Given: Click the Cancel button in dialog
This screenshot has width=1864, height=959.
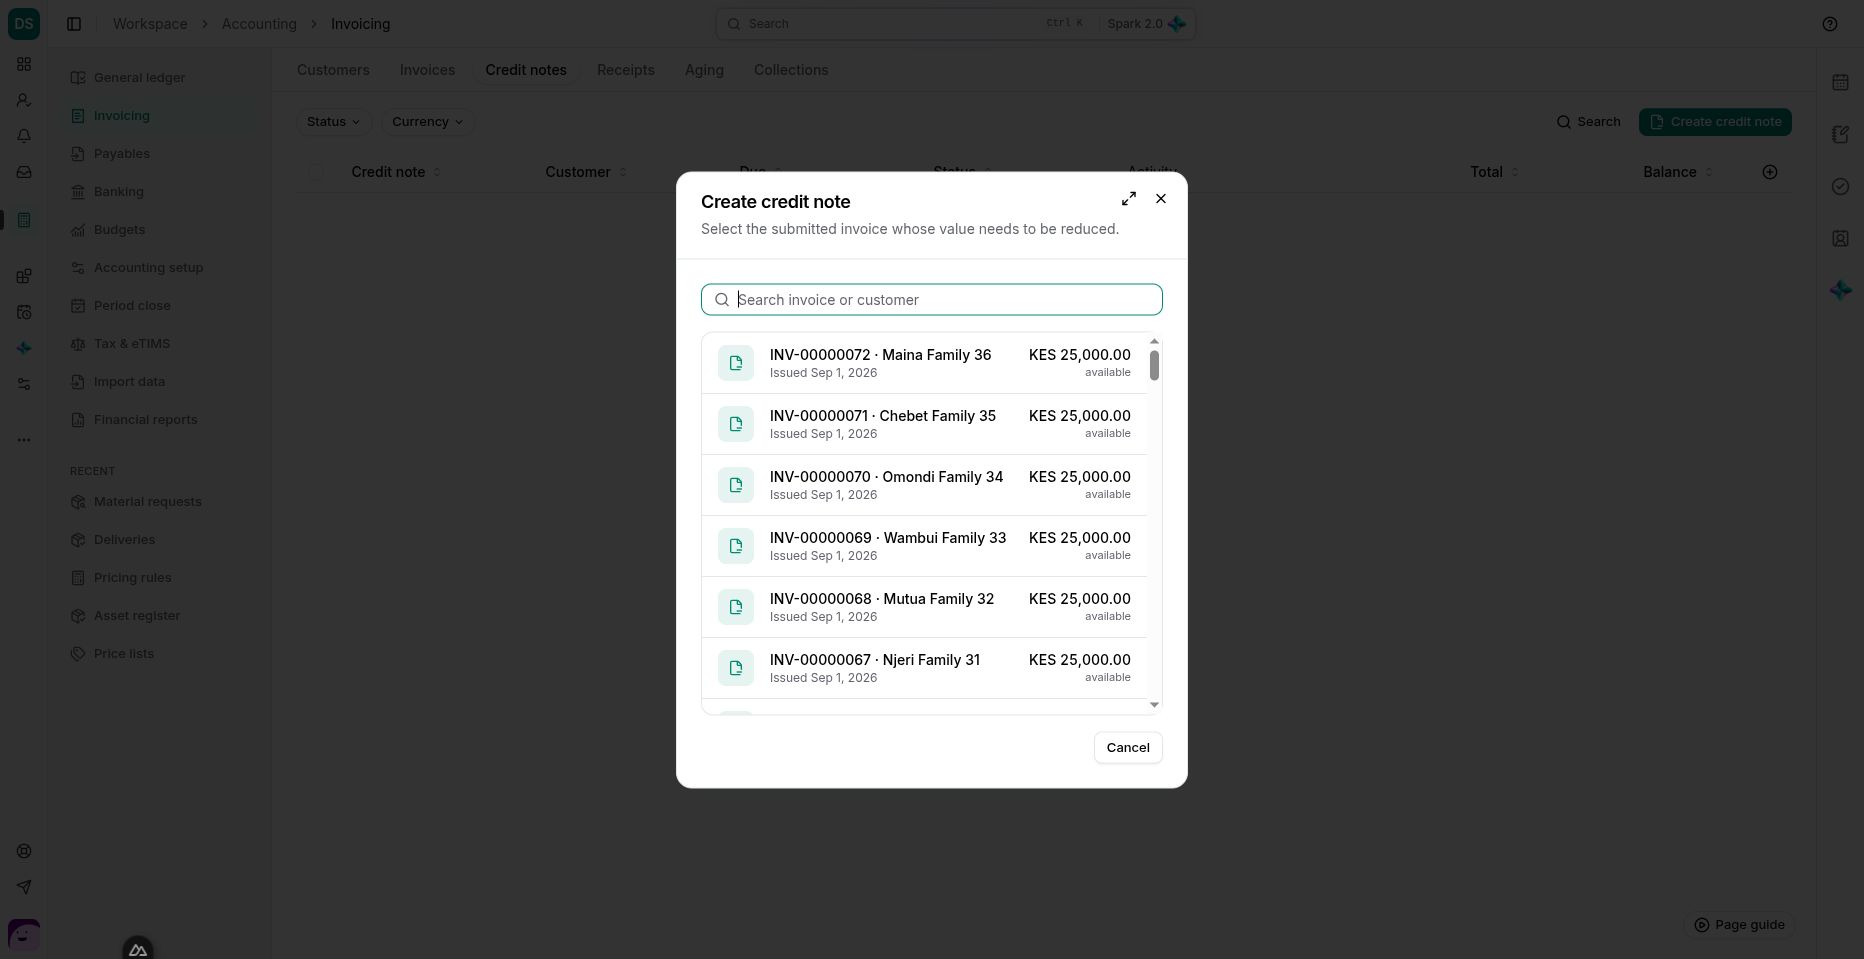Looking at the screenshot, I should (x=1128, y=748).
